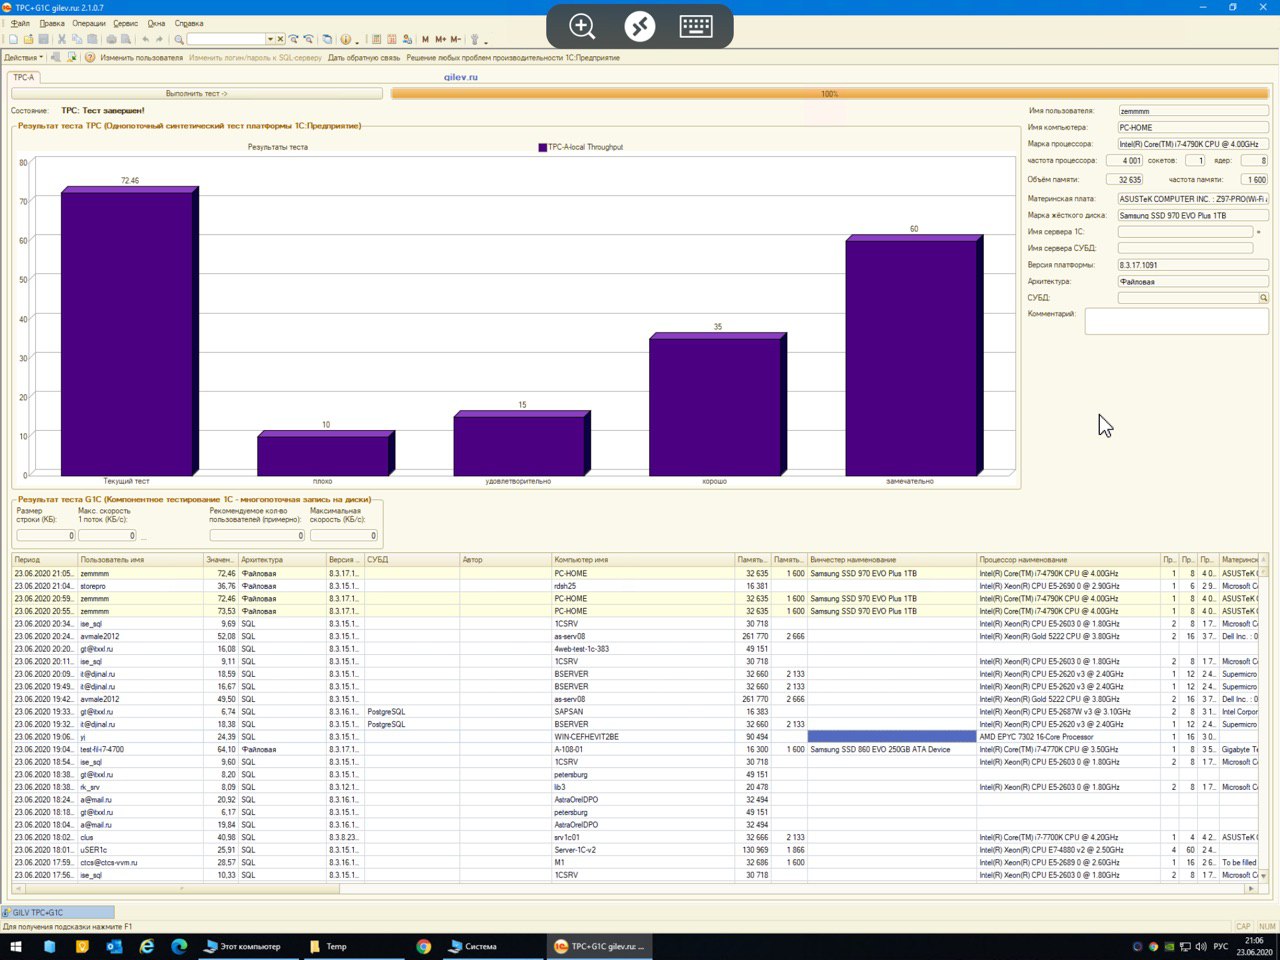Screen dimensions: 1280x960
Task: Select the TPC-A tab
Action: click(x=23, y=77)
